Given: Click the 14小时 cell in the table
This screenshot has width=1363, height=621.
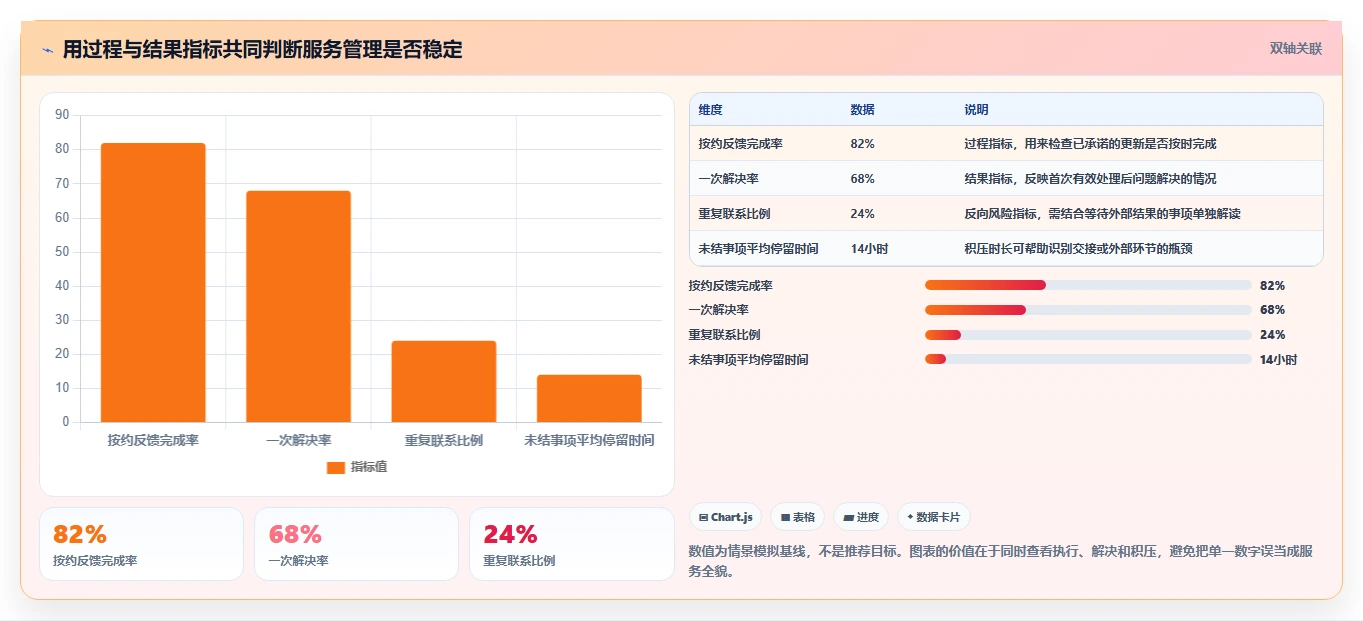Looking at the screenshot, I should pyautogui.click(x=869, y=249).
